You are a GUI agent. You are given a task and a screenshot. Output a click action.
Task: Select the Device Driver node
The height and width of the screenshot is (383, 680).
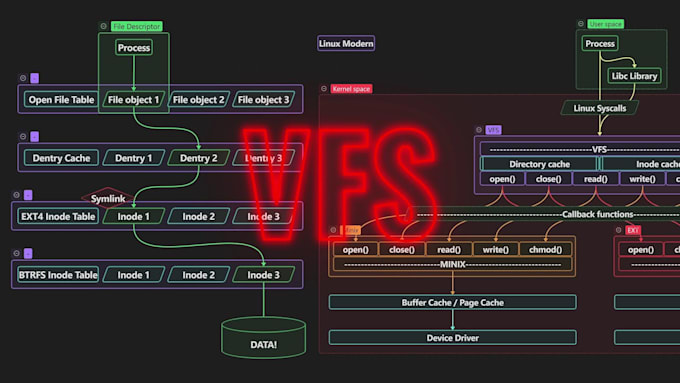click(x=453, y=338)
